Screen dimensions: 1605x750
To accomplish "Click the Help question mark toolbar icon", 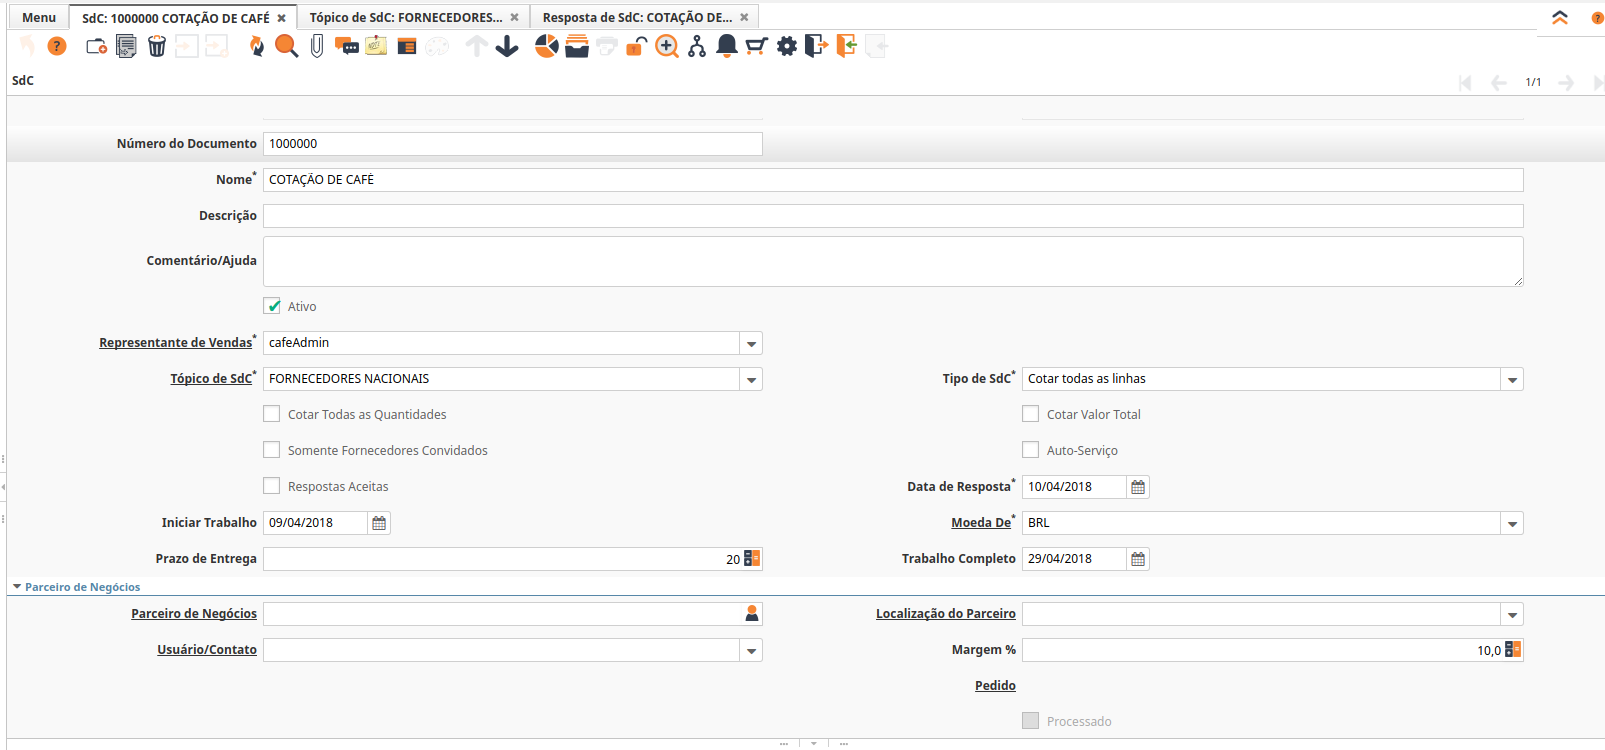I will (57, 46).
